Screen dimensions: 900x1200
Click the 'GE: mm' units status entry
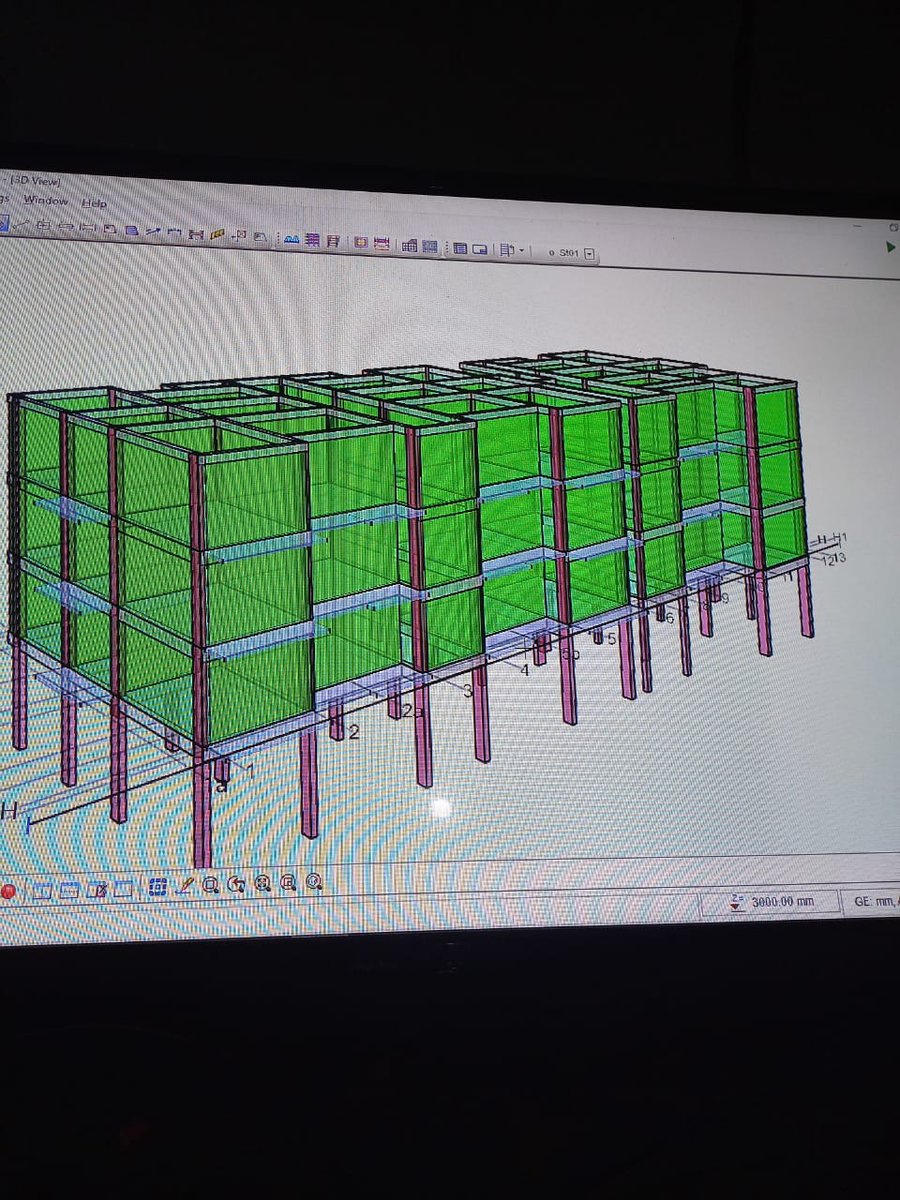[874, 901]
